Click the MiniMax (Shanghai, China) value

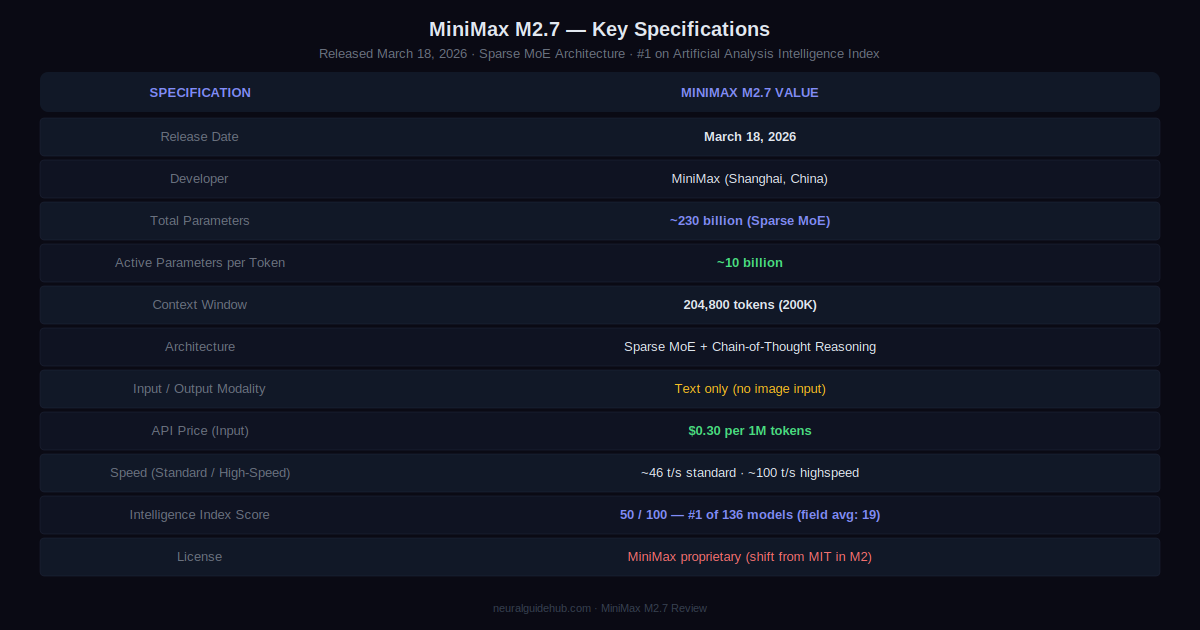tap(749, 179)
